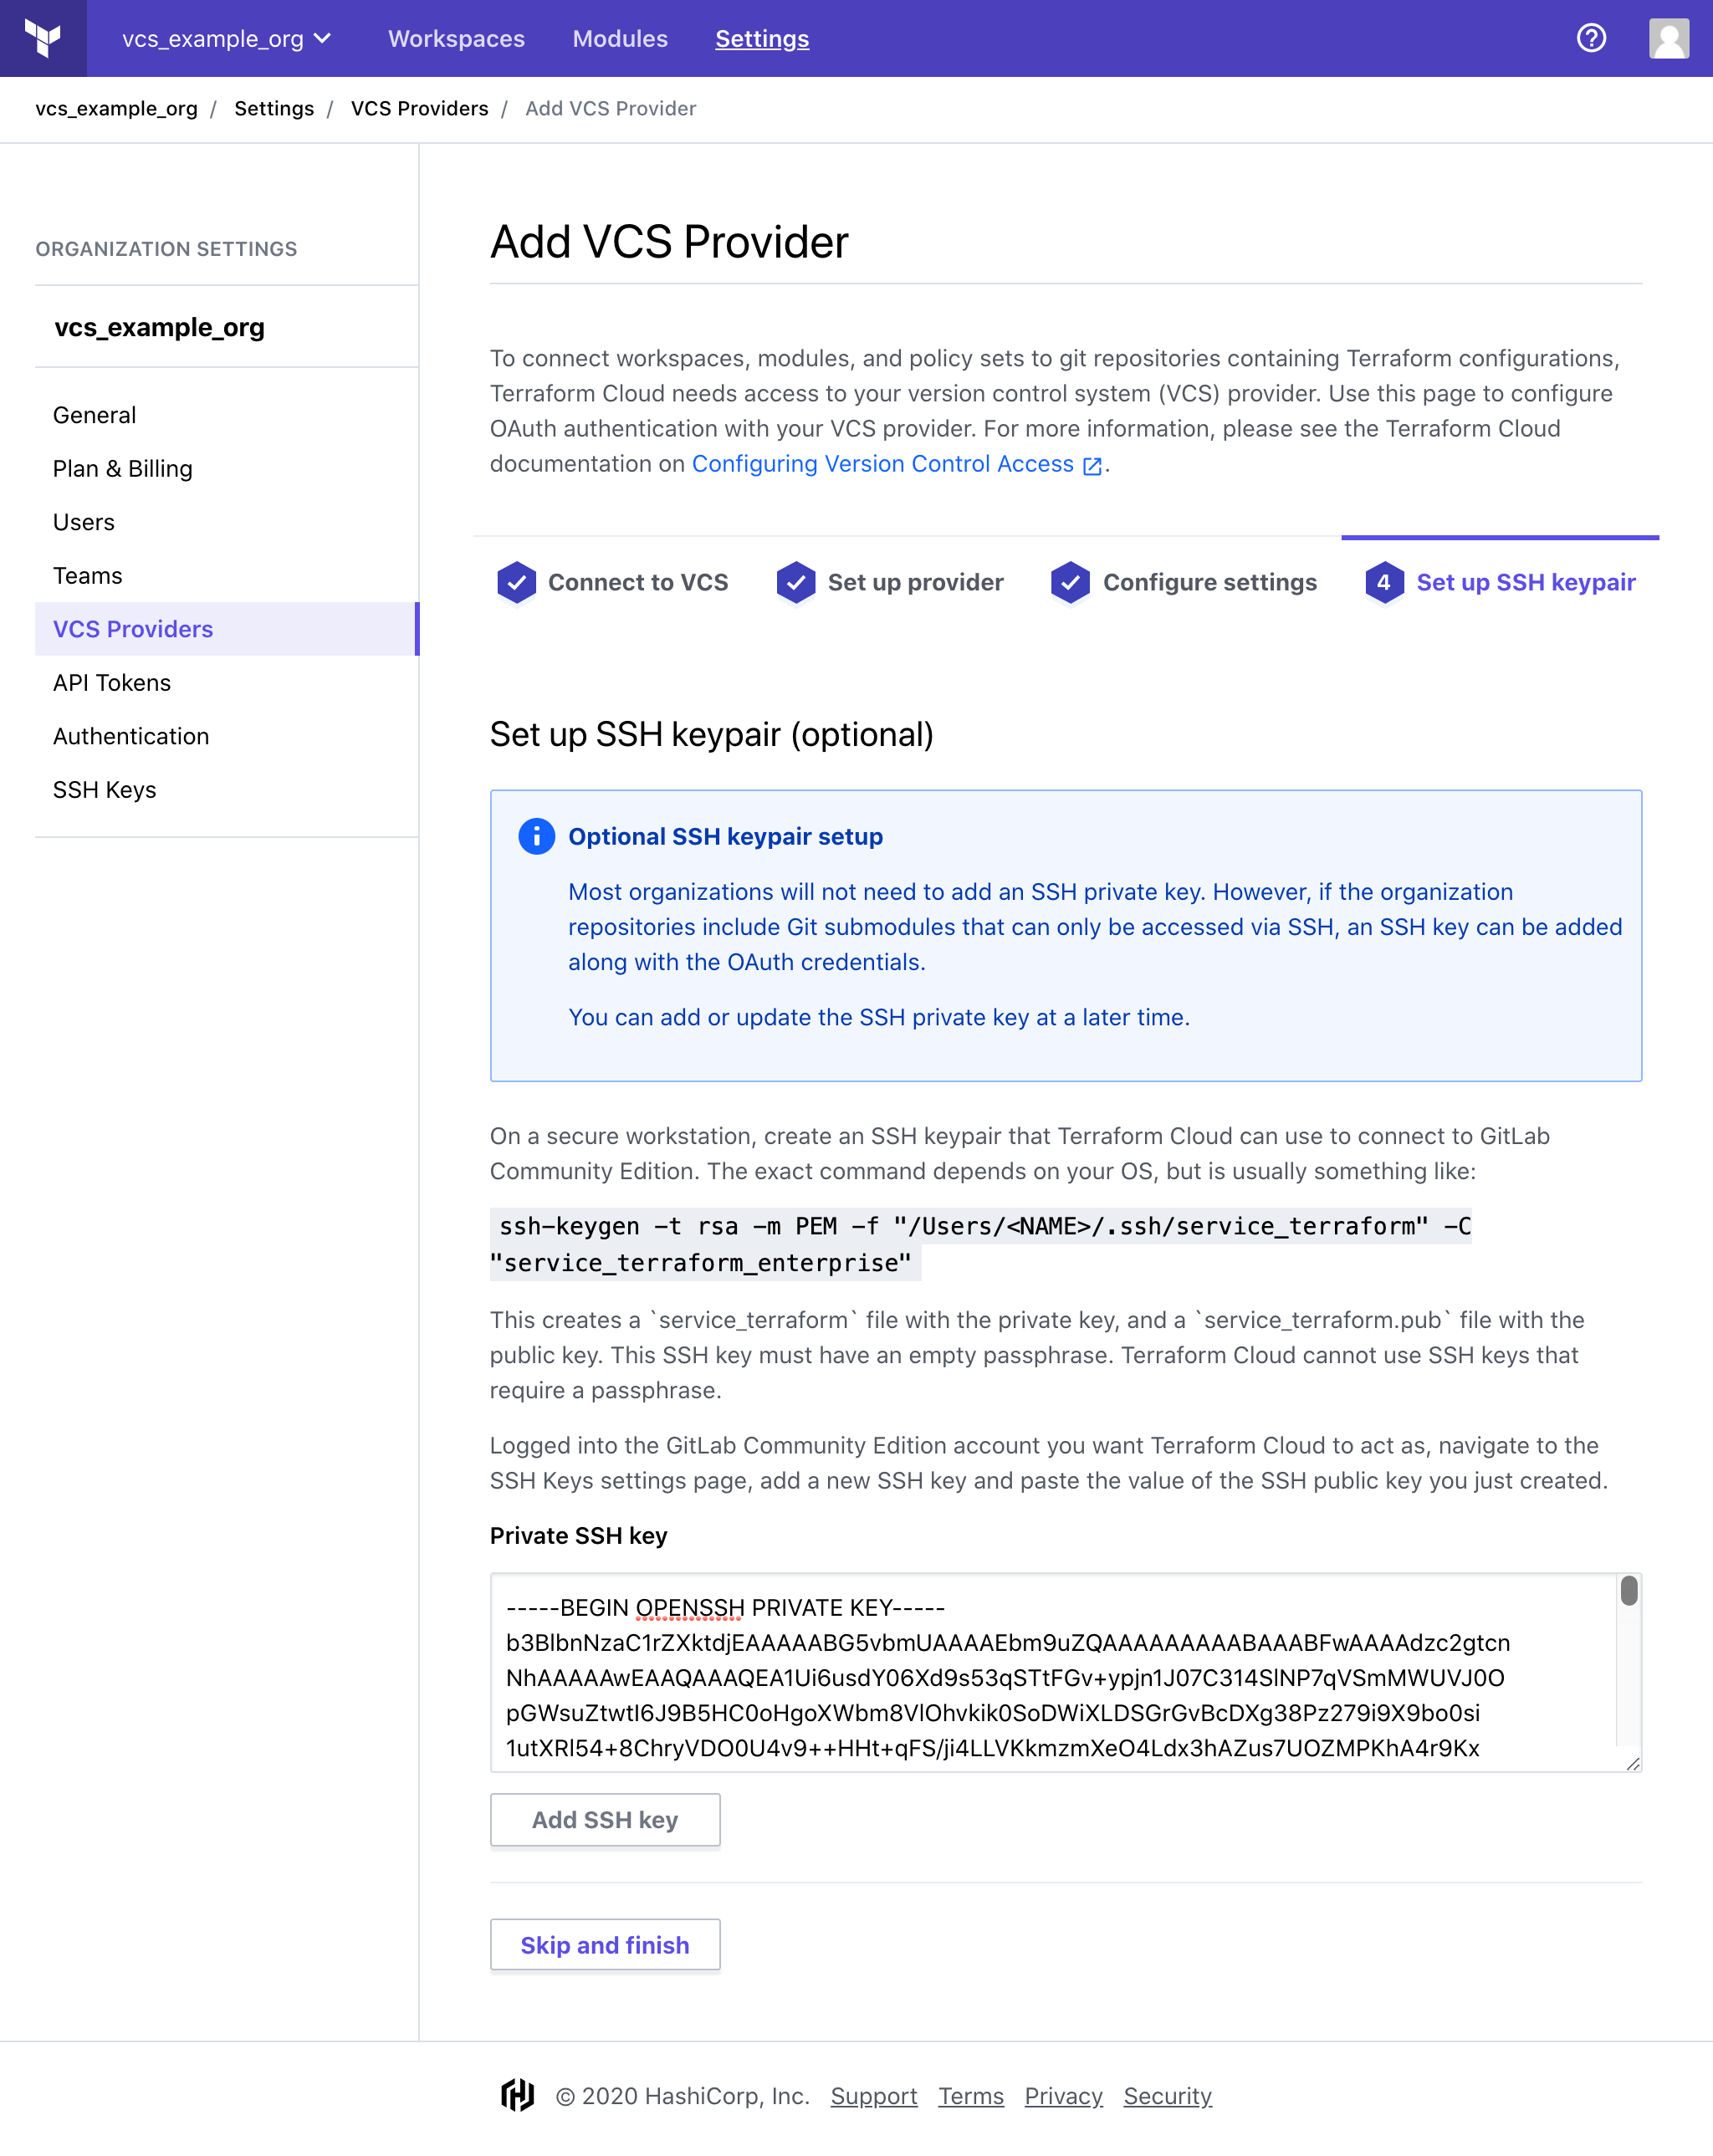This screenshot has width=1713, height=2156.
Task: Click the Skip and finish button
Action: 606,1946
